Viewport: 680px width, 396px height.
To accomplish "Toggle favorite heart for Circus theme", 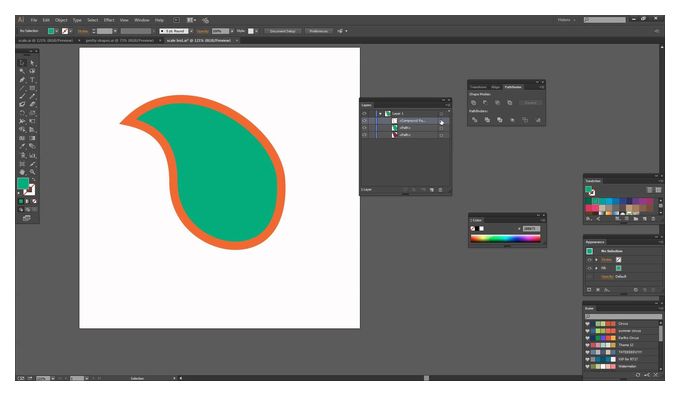I will click(588, 324).
